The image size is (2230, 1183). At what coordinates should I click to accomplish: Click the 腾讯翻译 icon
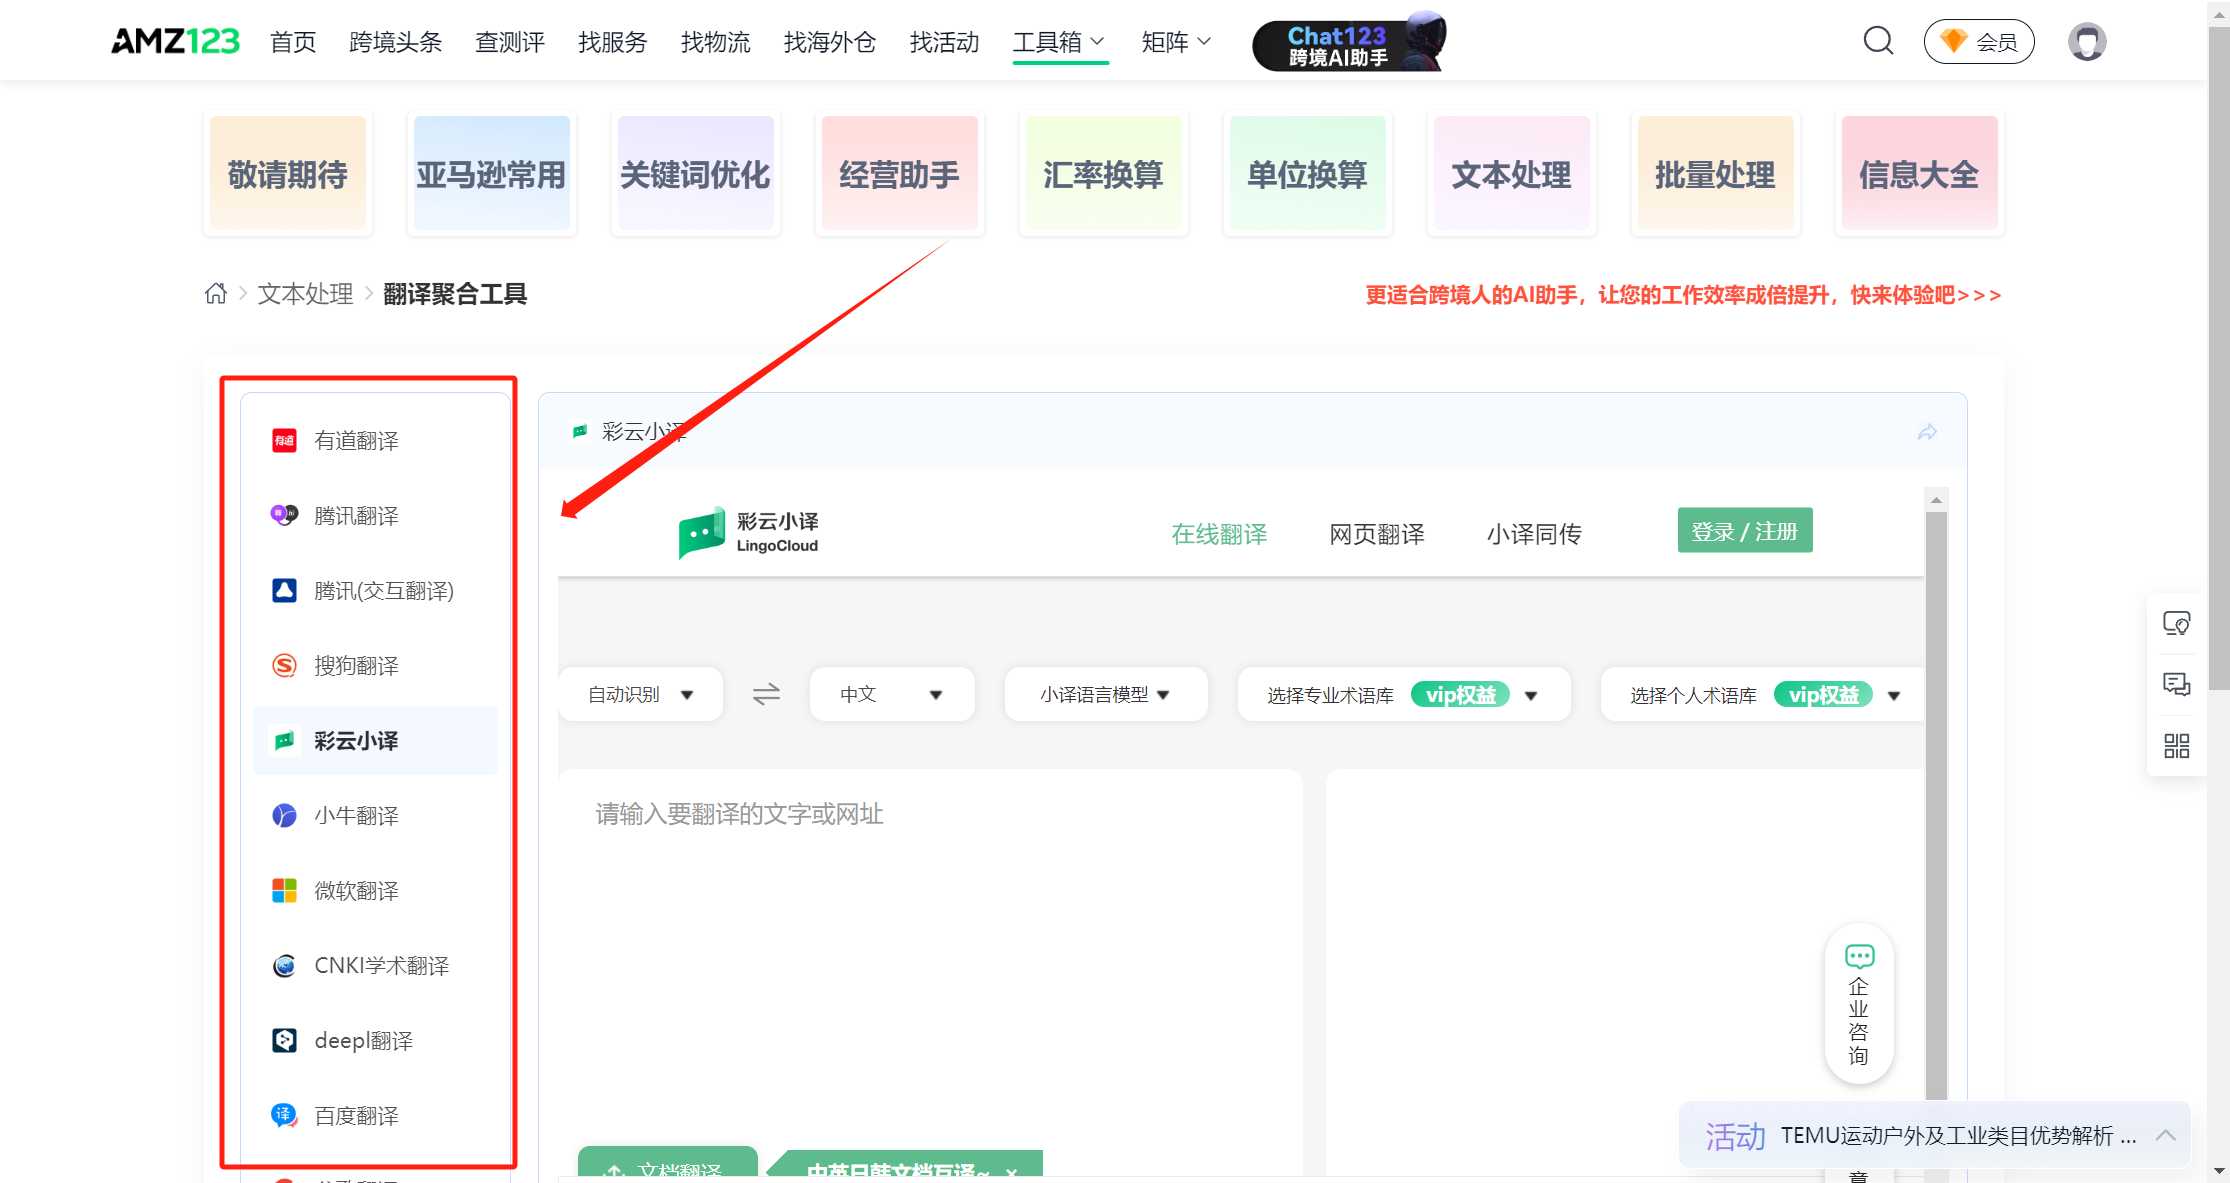[284, 515]
